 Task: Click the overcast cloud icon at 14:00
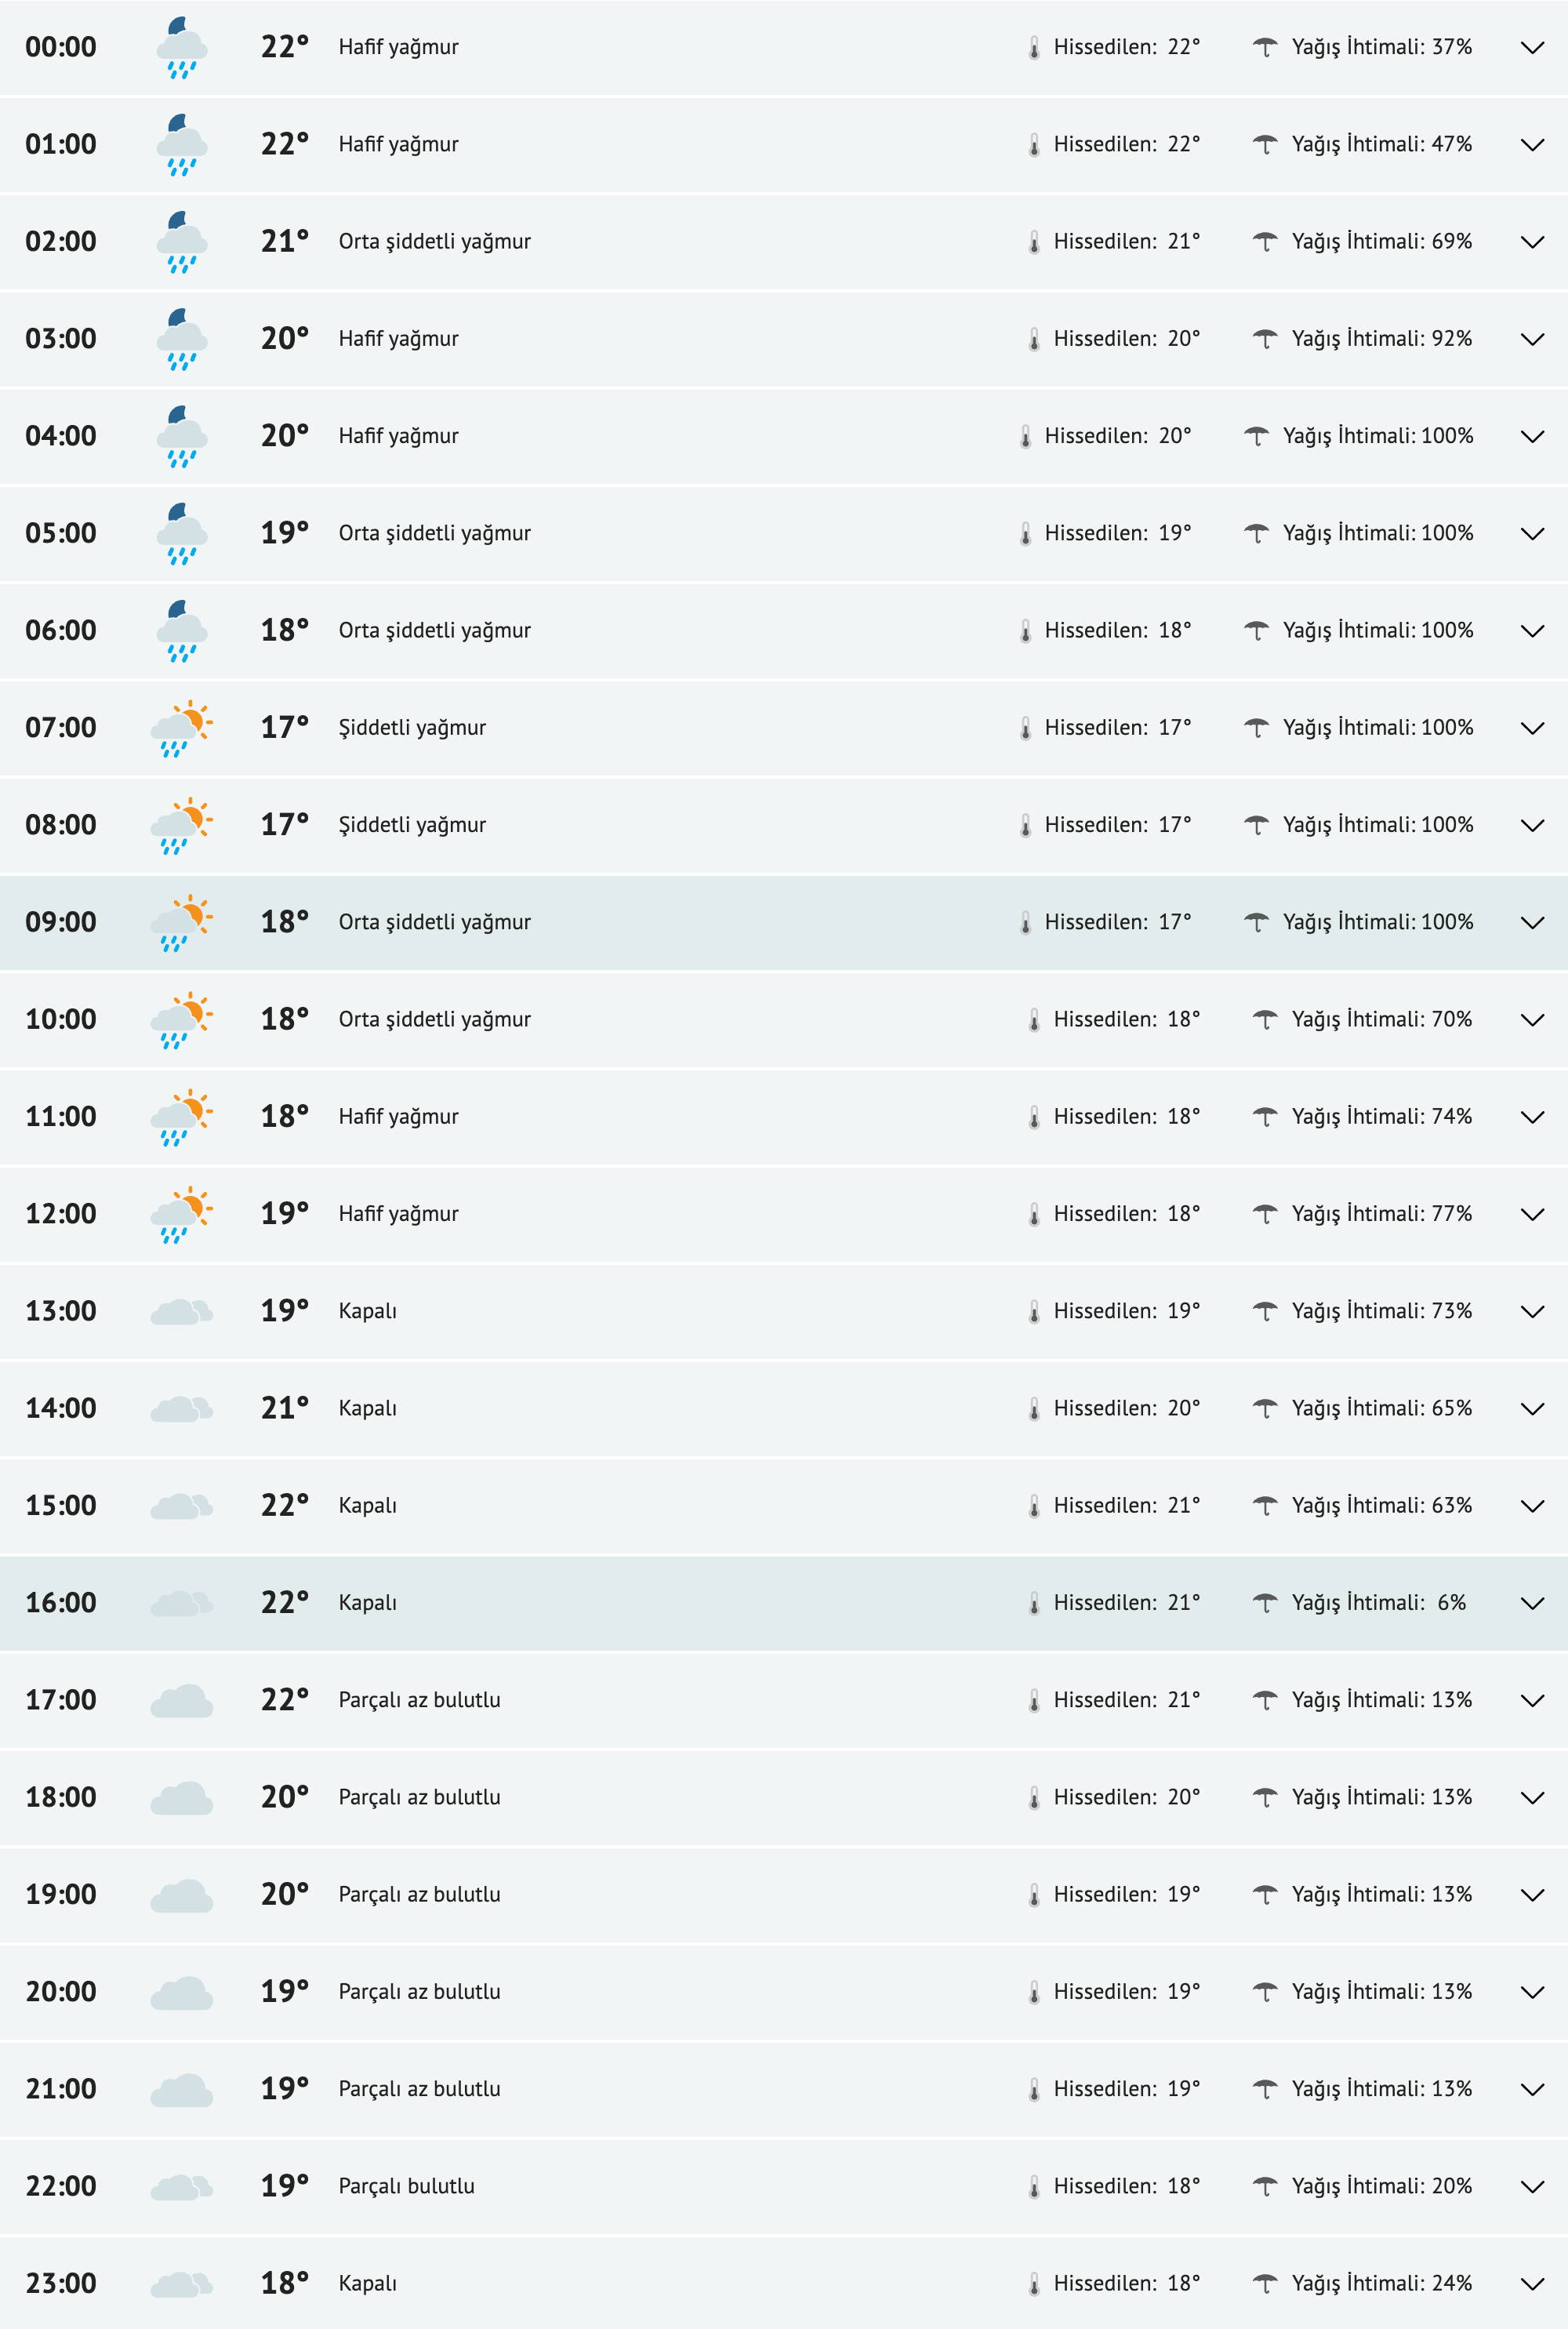point(180,1407)
